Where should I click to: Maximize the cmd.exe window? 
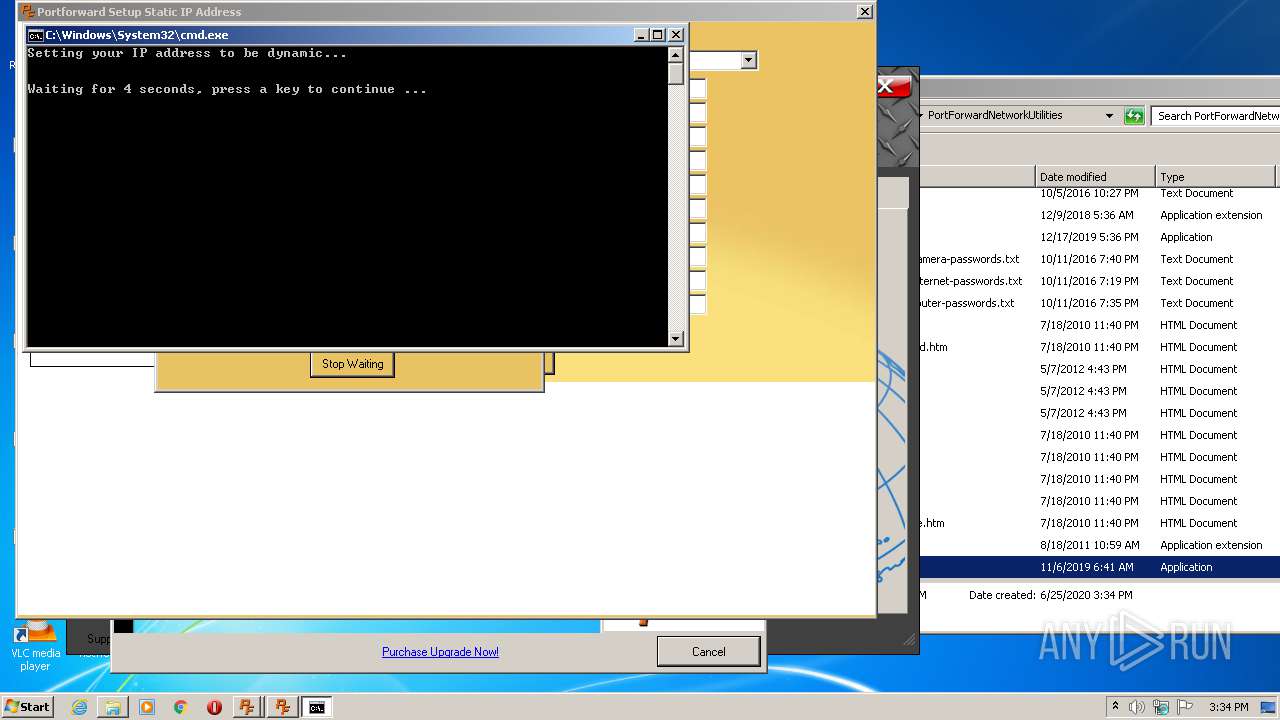pos(658,35)
